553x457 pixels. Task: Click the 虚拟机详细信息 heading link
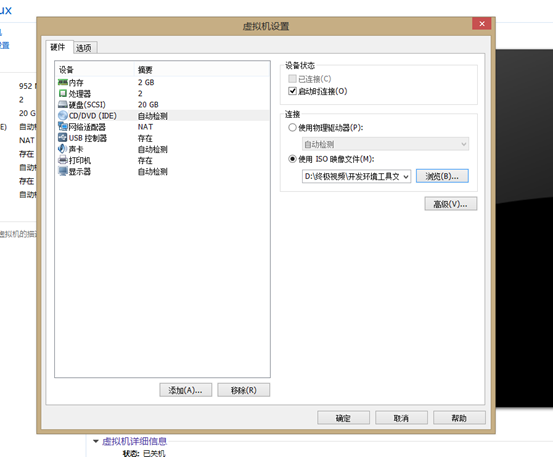click(x=134, y=441)
